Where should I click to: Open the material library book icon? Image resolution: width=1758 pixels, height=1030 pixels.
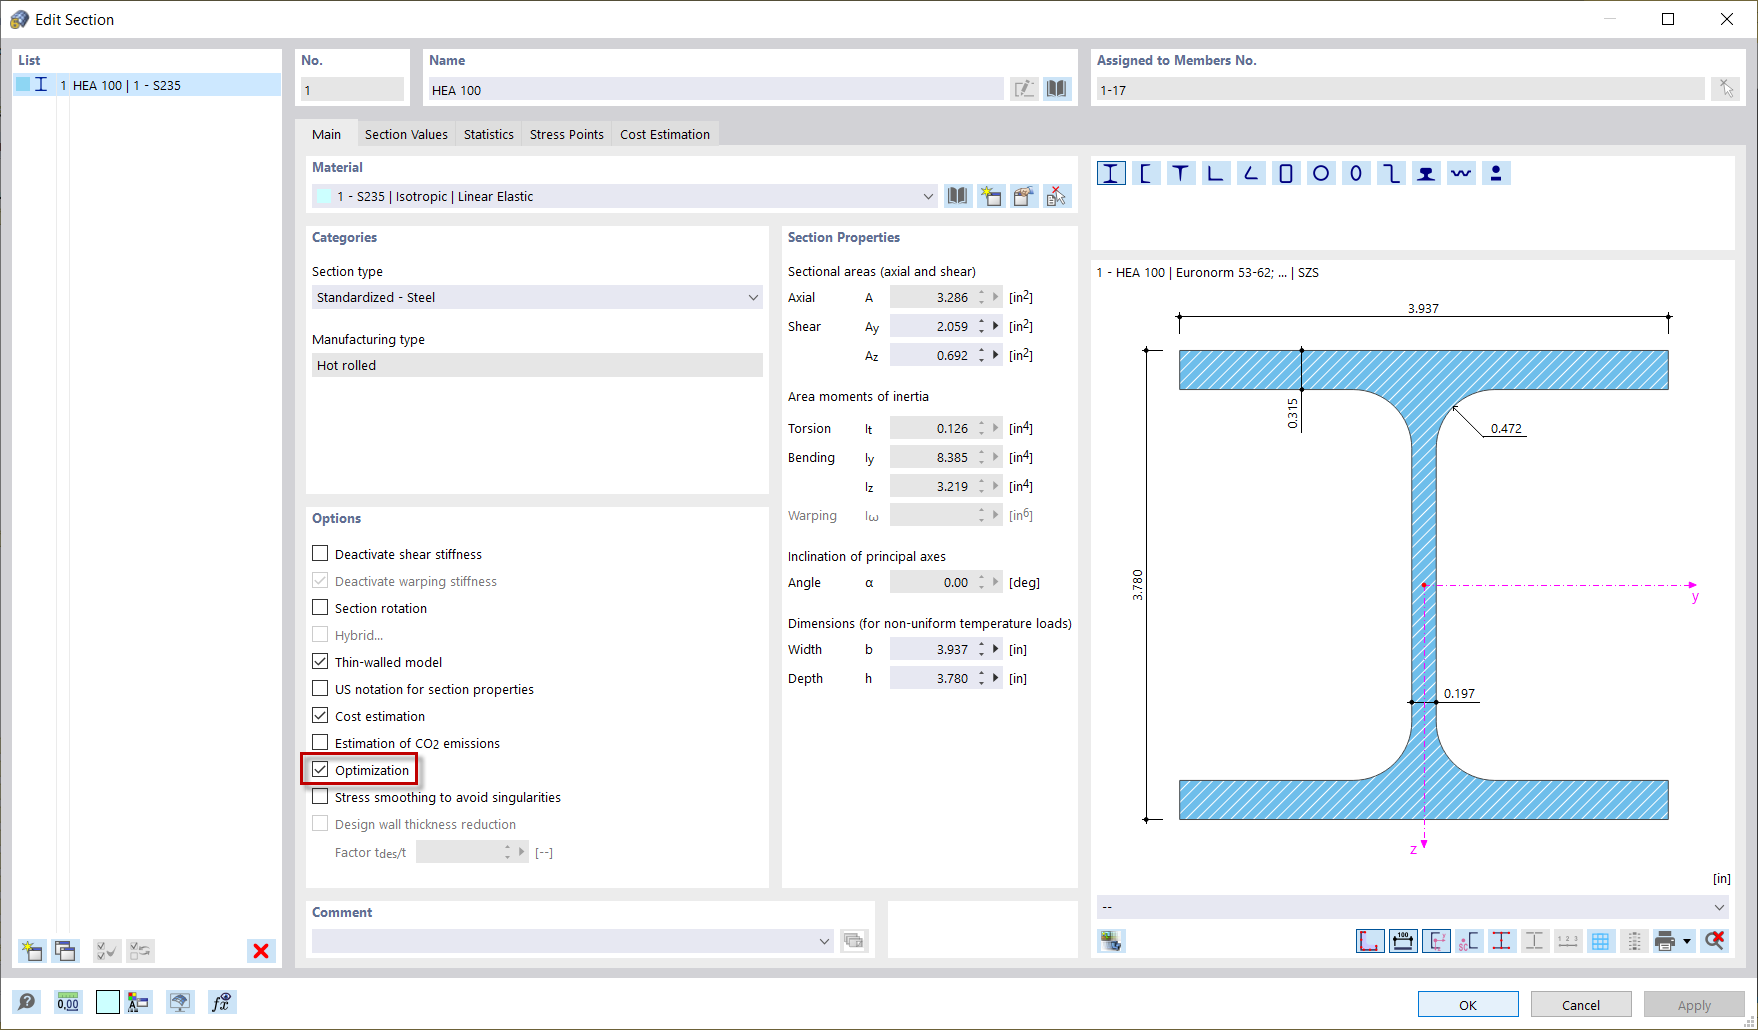957,195
